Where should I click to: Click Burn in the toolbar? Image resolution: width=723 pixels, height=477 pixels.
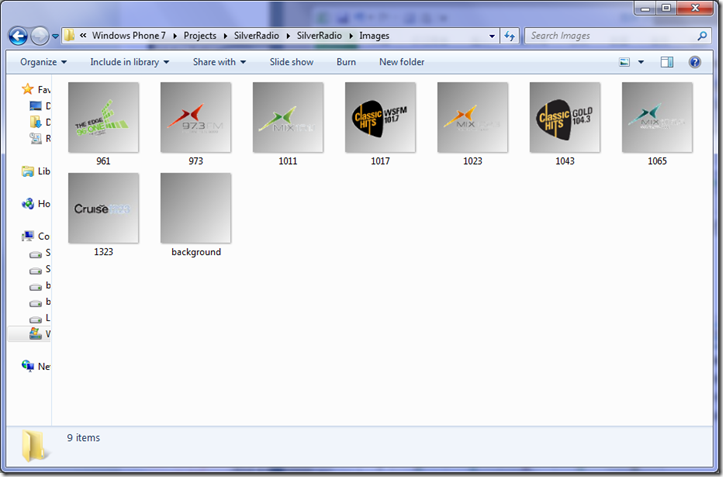[346, 62]
